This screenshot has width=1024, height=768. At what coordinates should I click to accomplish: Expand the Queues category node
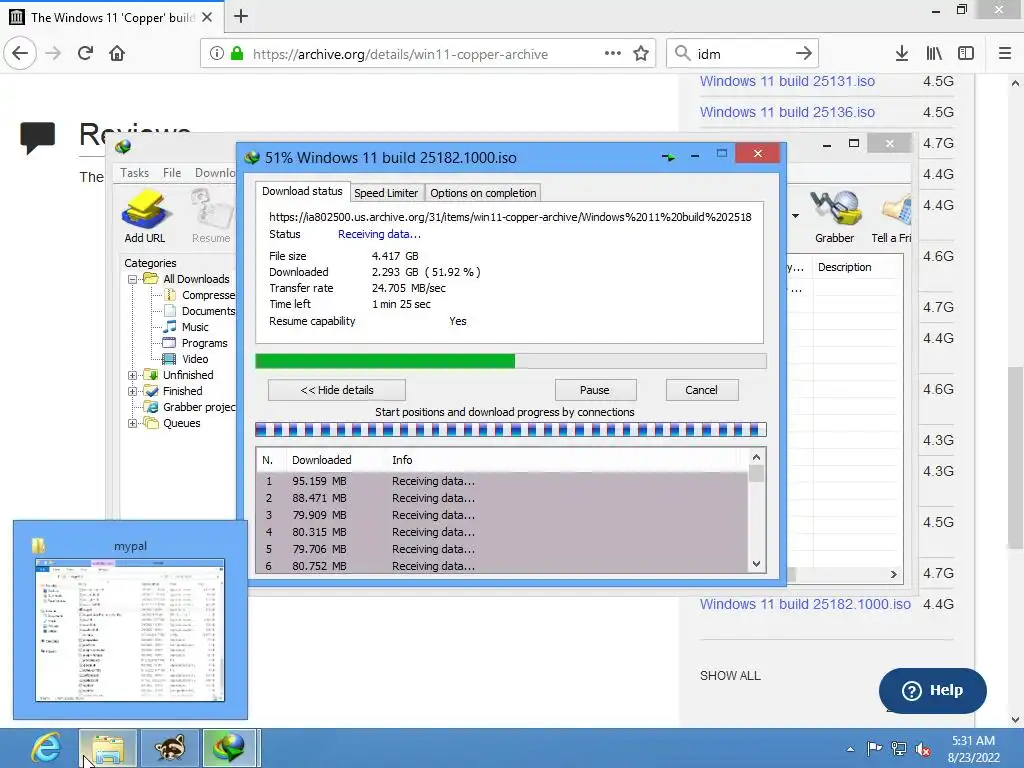pos(133,423)
